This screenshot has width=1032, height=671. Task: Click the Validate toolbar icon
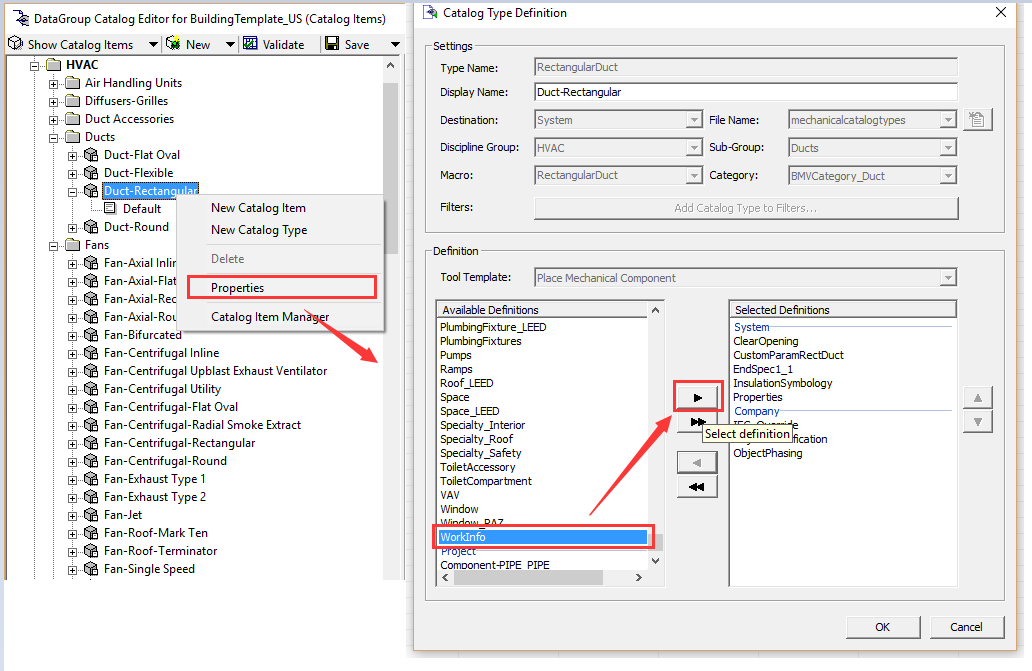point(250,43)
